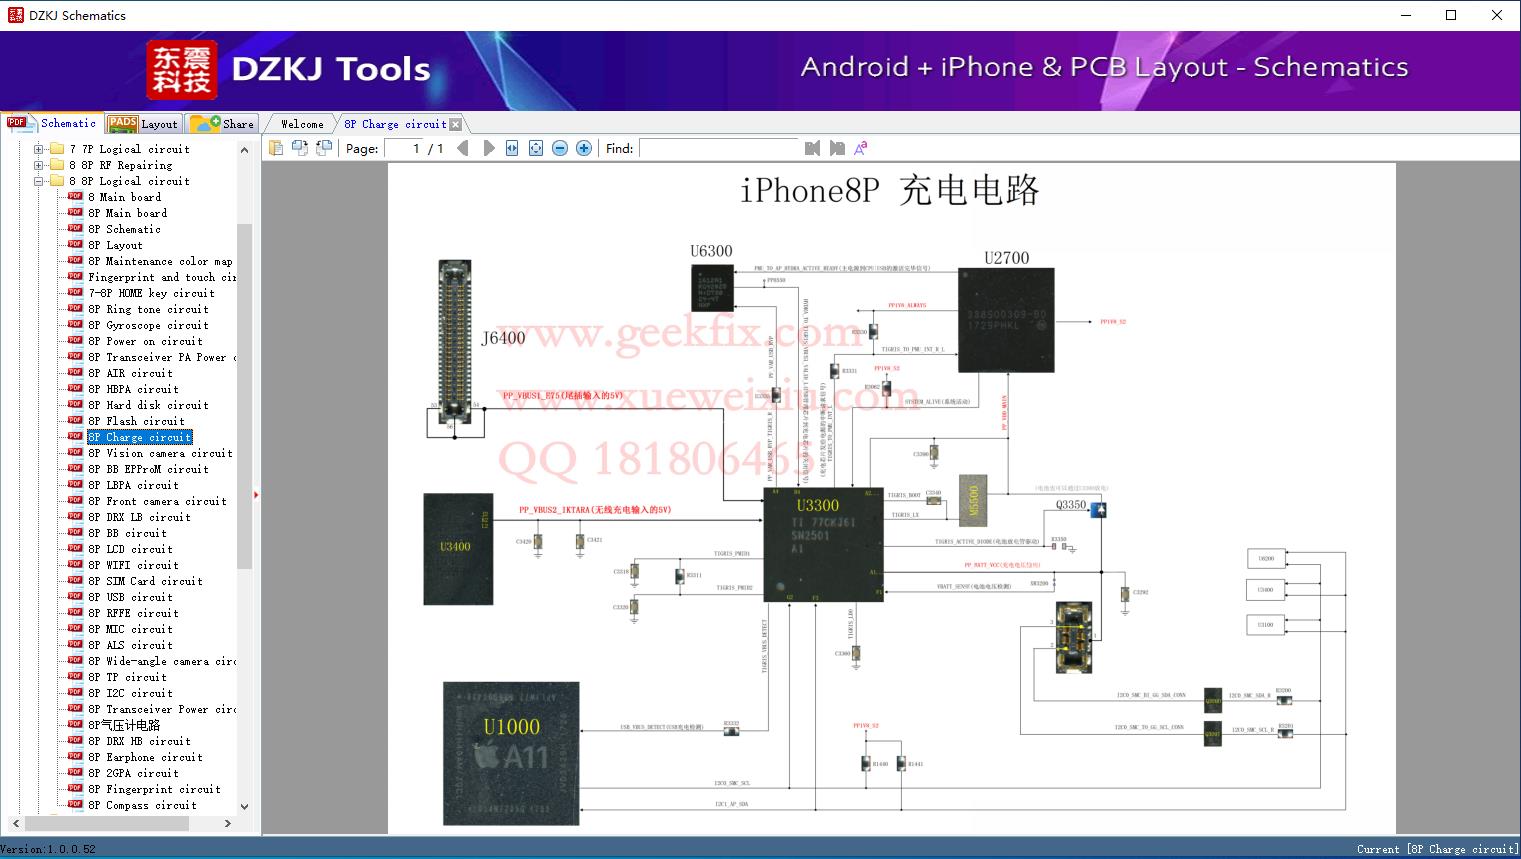Image resolution: width=1521 pixels, height=859 pixels.
Task: Open 8P Flash circuit
Action: 136,421
